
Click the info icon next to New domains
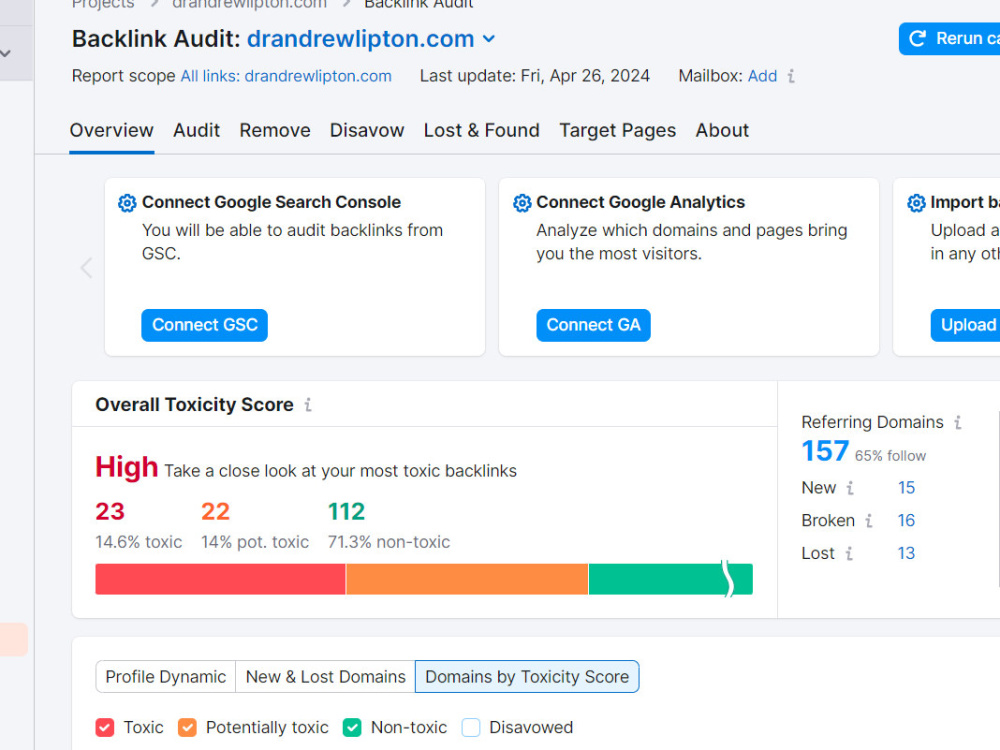tap(849, 489)
